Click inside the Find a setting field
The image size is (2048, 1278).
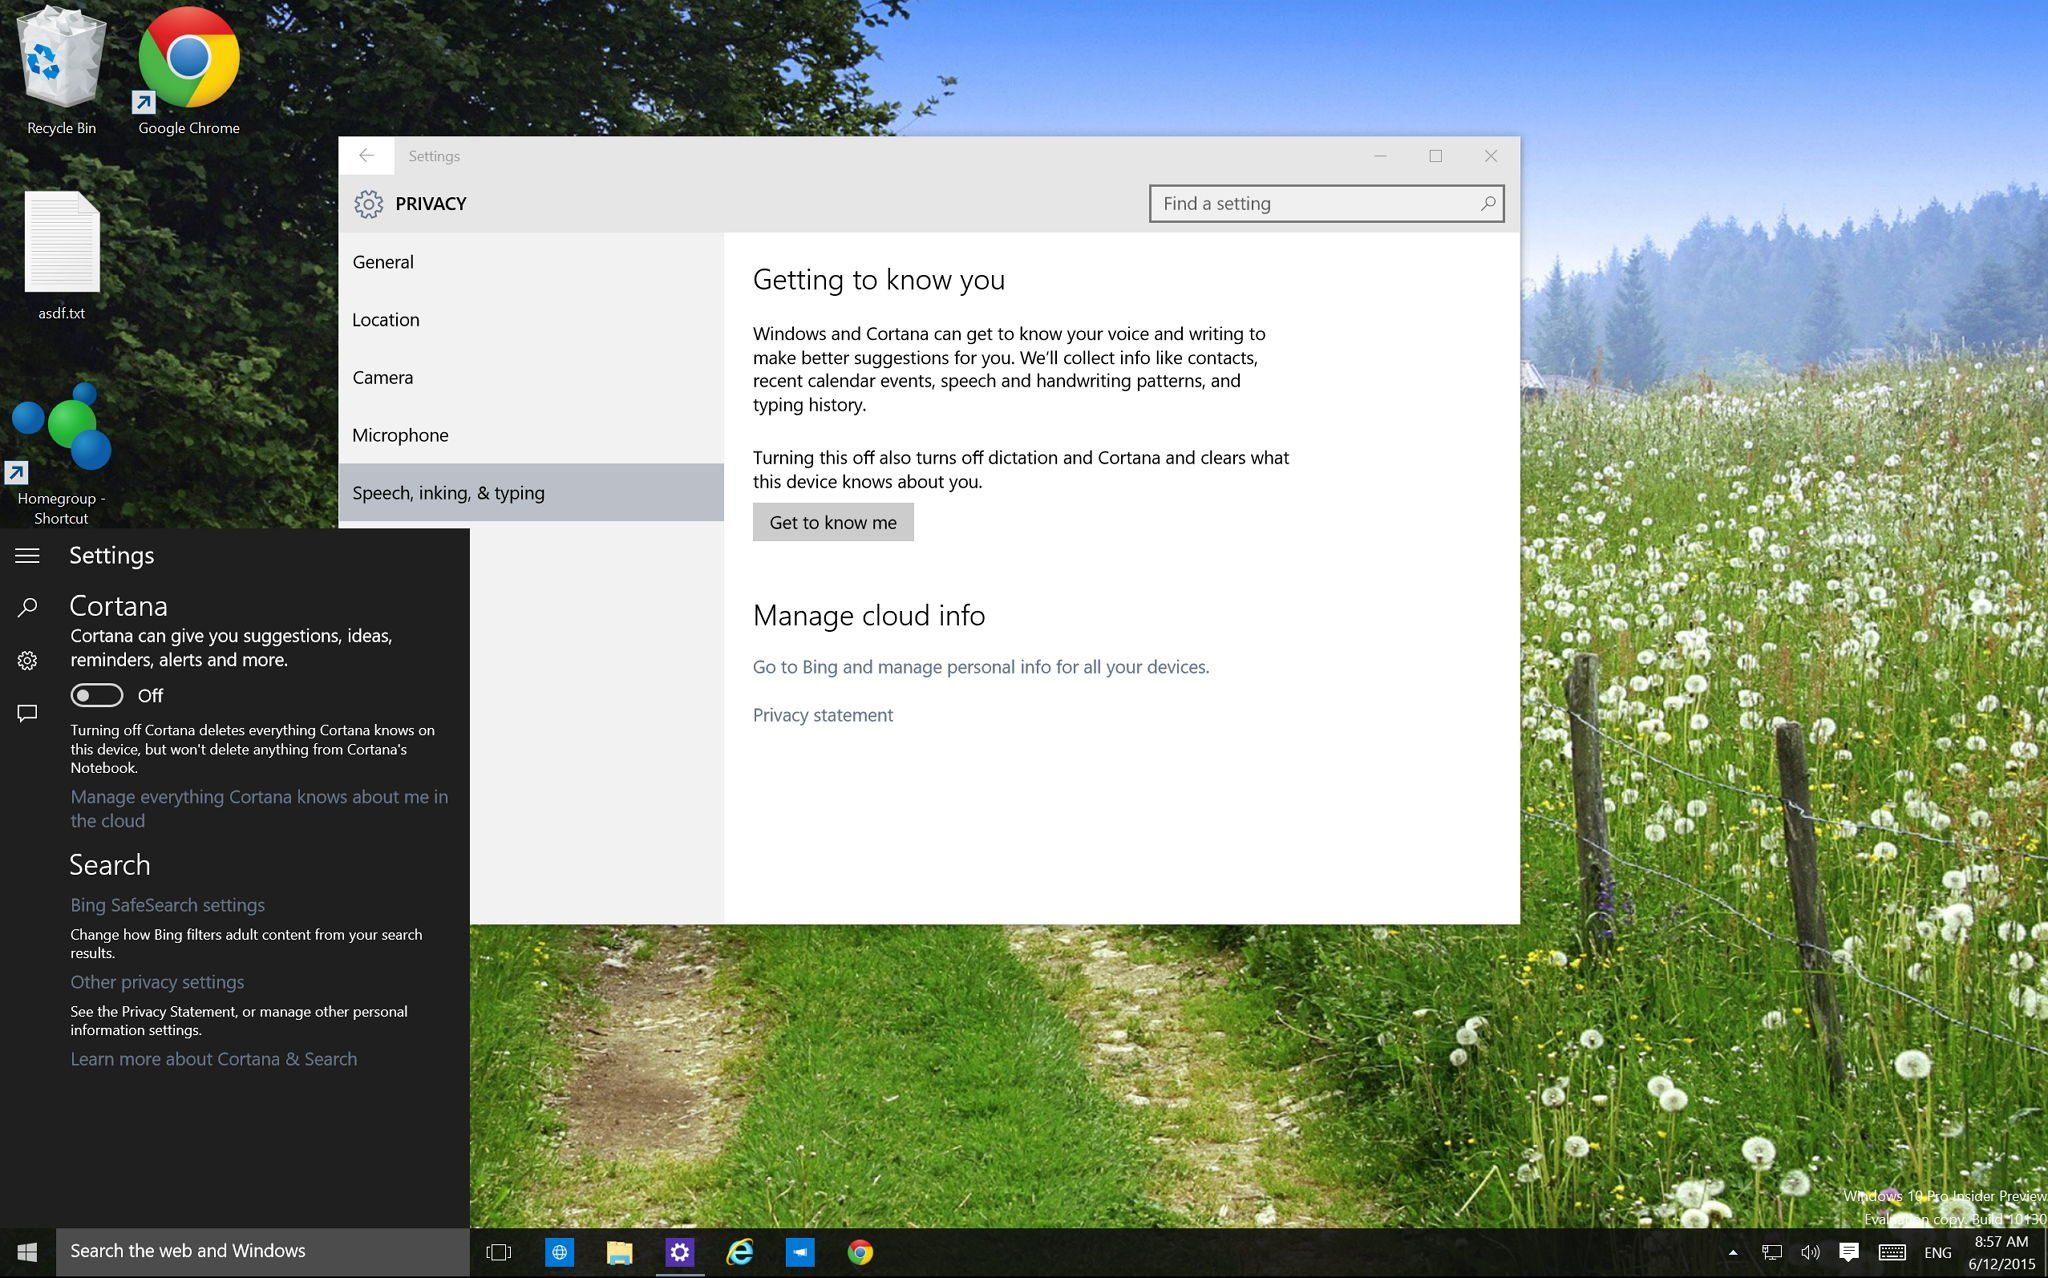click(x=1300, y=203)
